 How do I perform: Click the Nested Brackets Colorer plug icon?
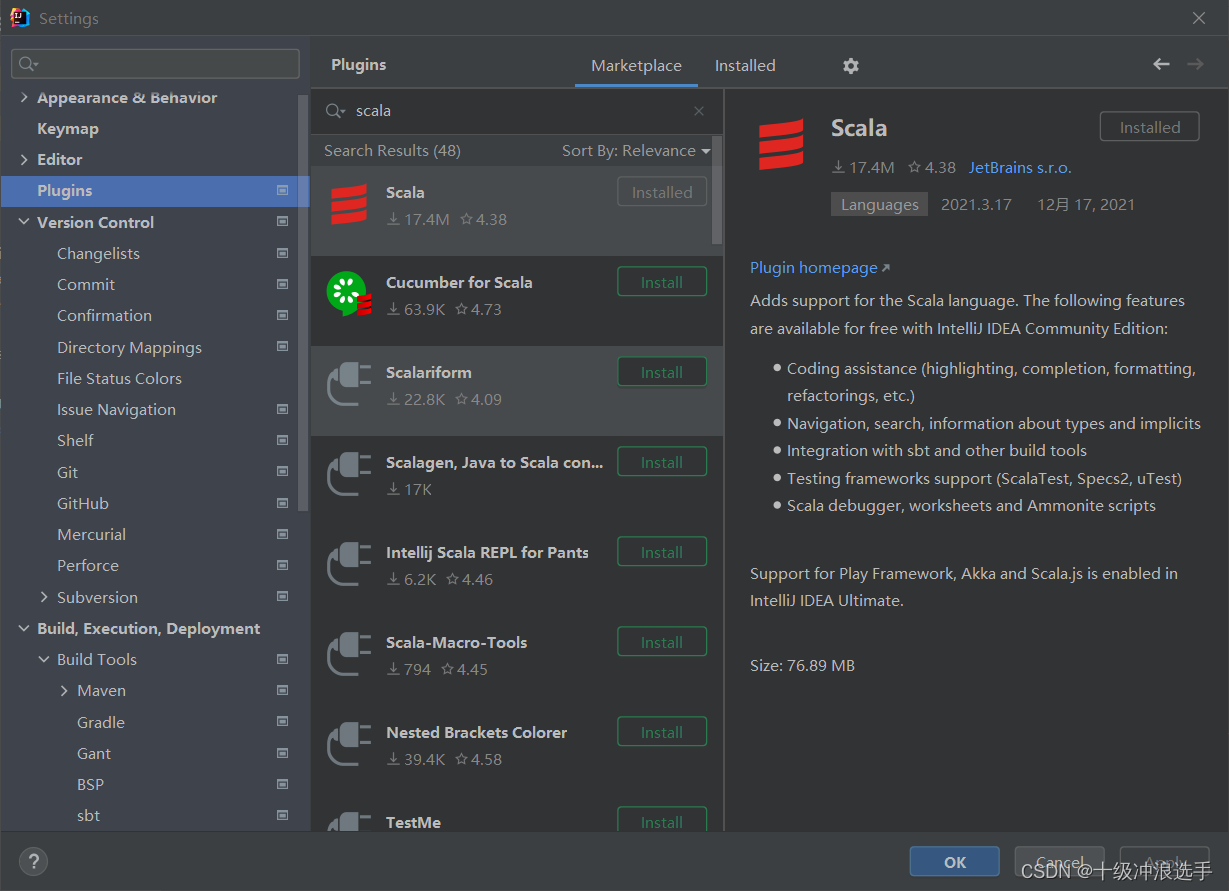349,745
